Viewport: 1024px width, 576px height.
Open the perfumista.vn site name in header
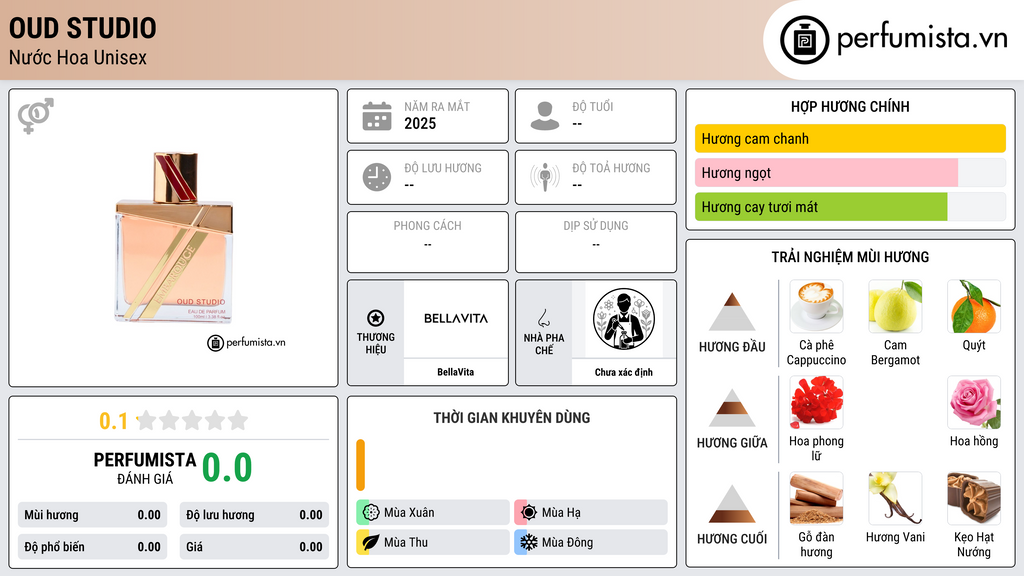click(x=922, y=39)
